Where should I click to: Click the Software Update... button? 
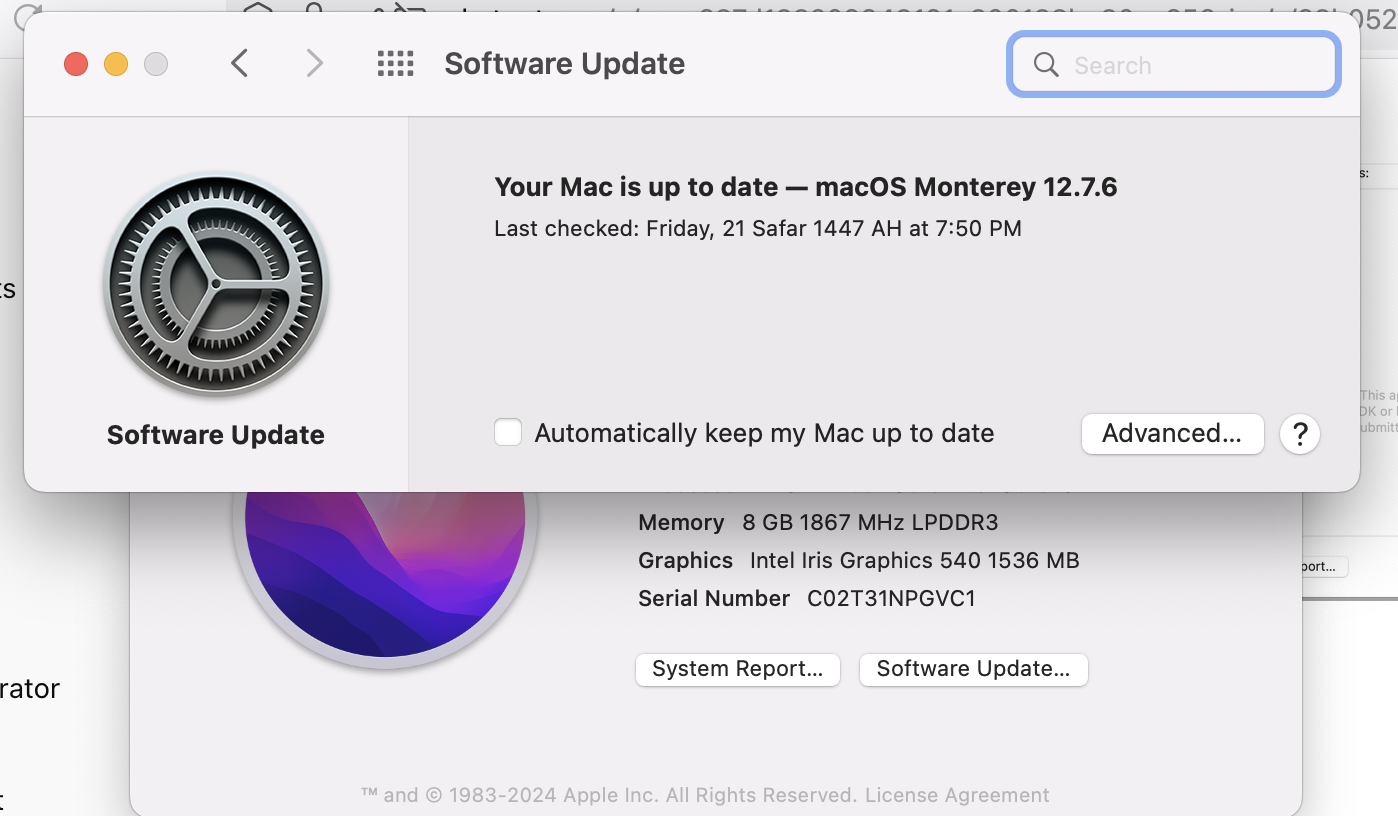click(x=973, y=669)
